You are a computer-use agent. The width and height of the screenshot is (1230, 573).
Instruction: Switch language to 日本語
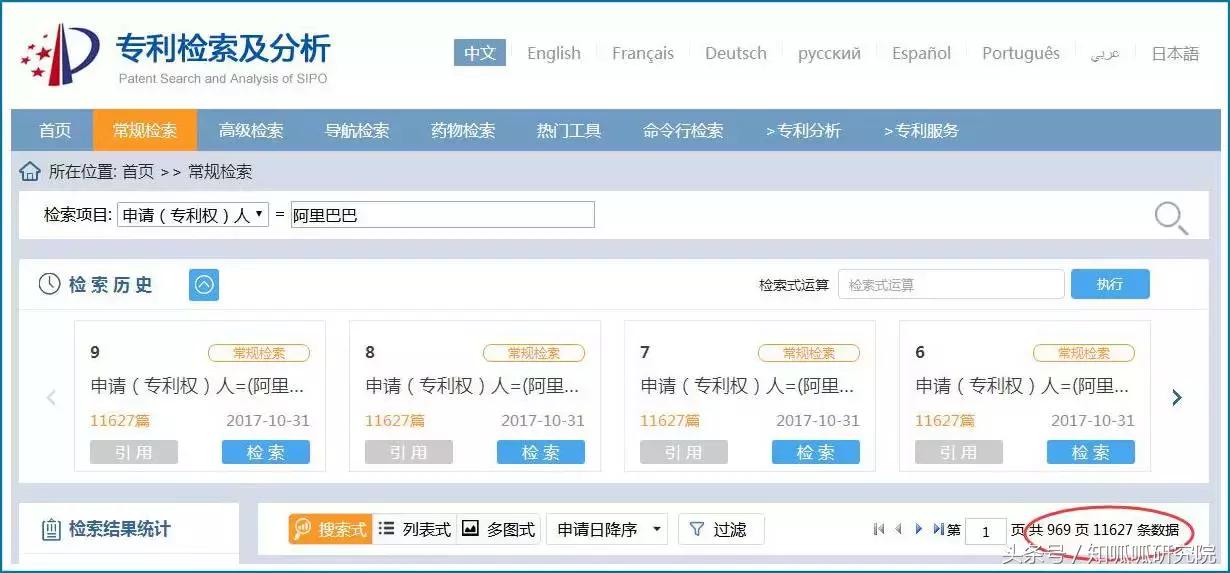tap(1175, 53)
